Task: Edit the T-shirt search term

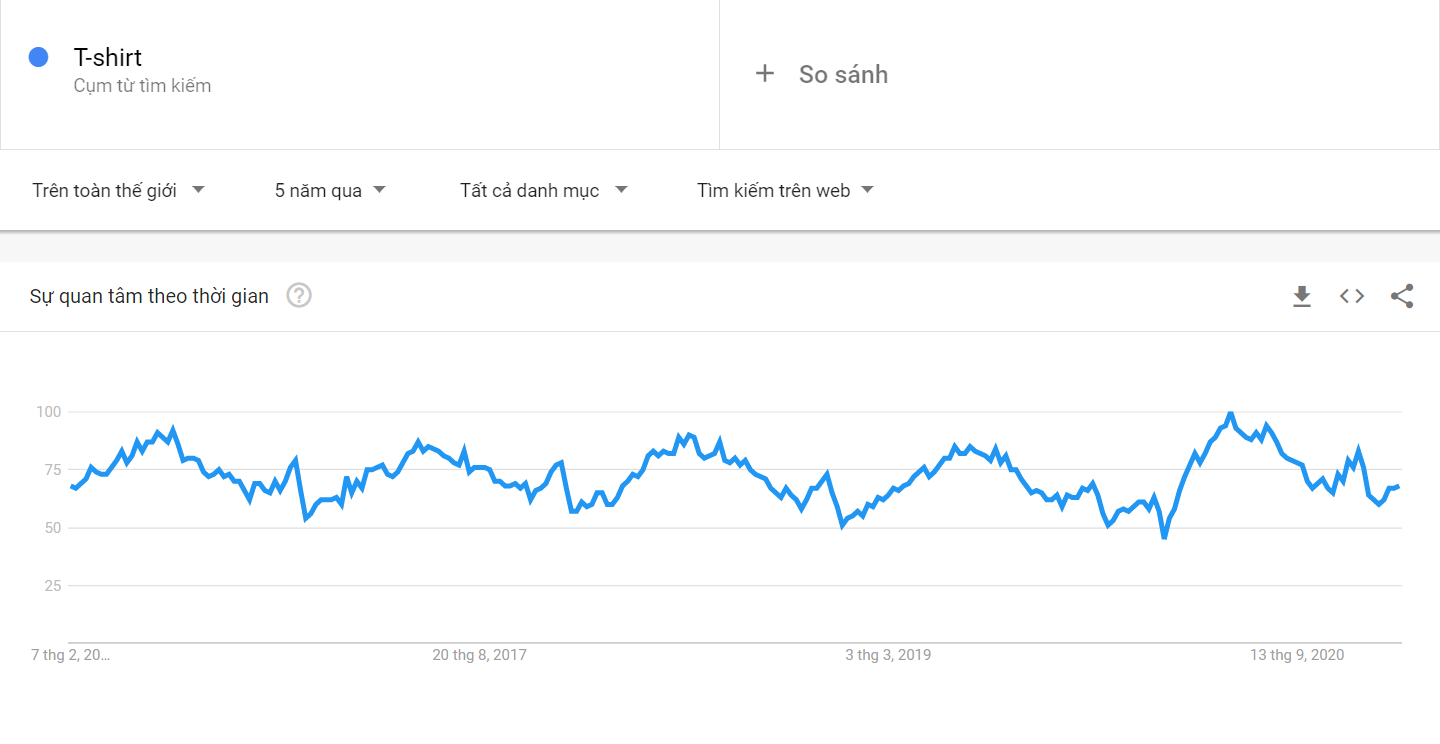Action: pyautogui.click(x=108, y=57)
